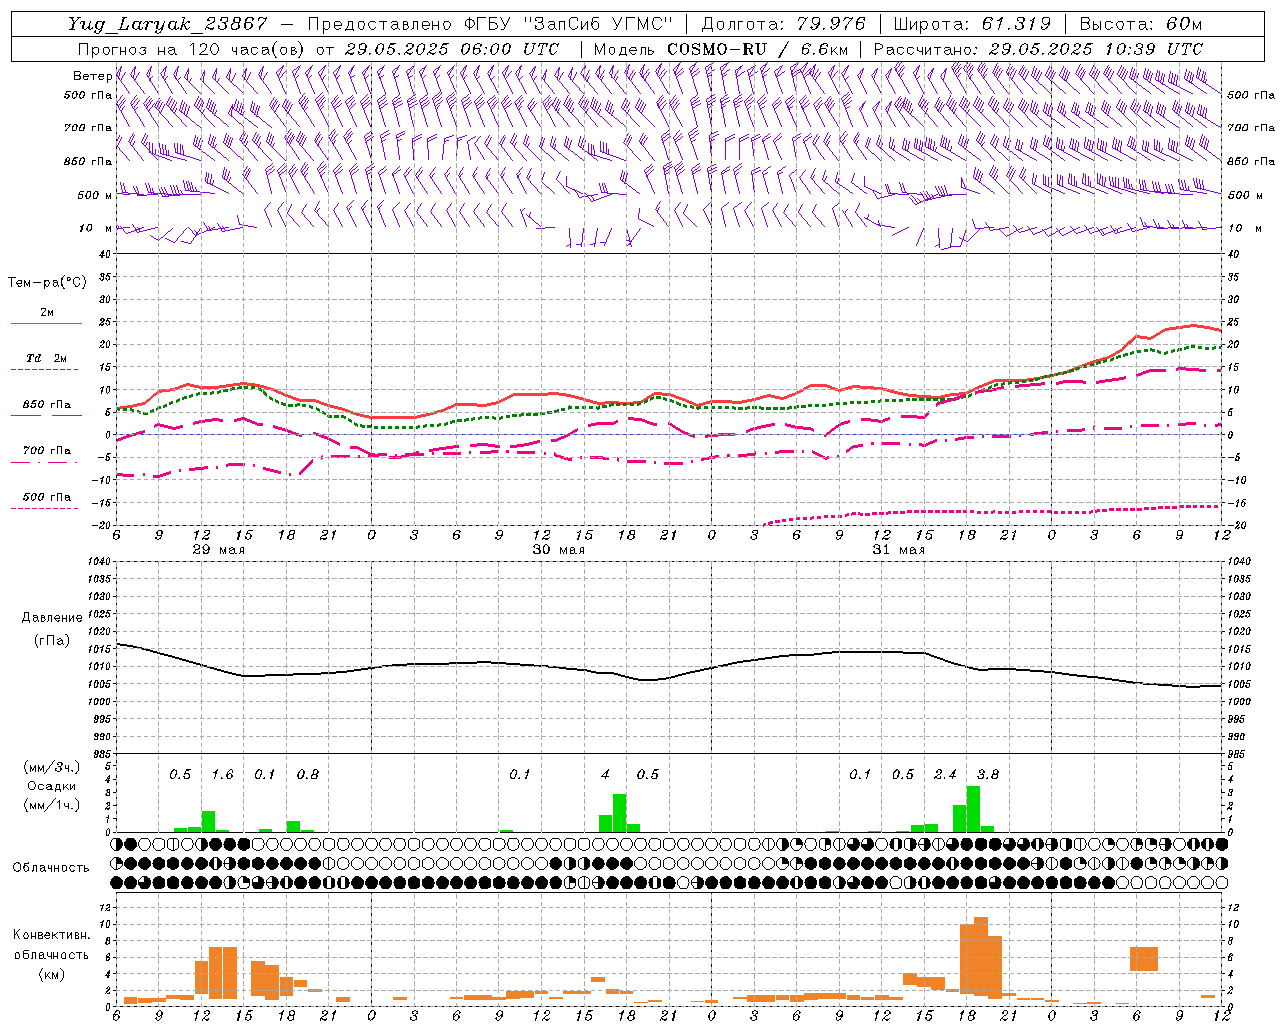Click the Тем-ра(°C) axis title
The width and height of the screenshot is (1280, 1024).
click(x=47, y=283)
